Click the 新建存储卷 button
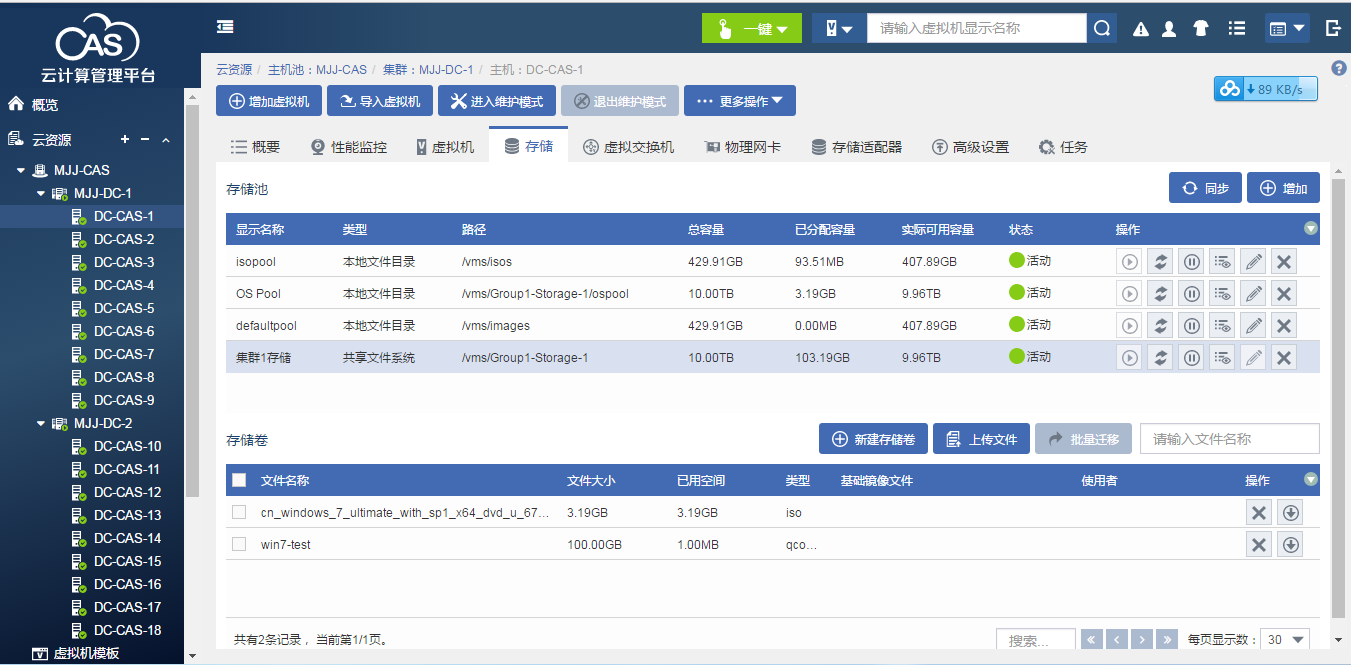The height and width of the screenshot is (665, 1351). tap(874, 439)
